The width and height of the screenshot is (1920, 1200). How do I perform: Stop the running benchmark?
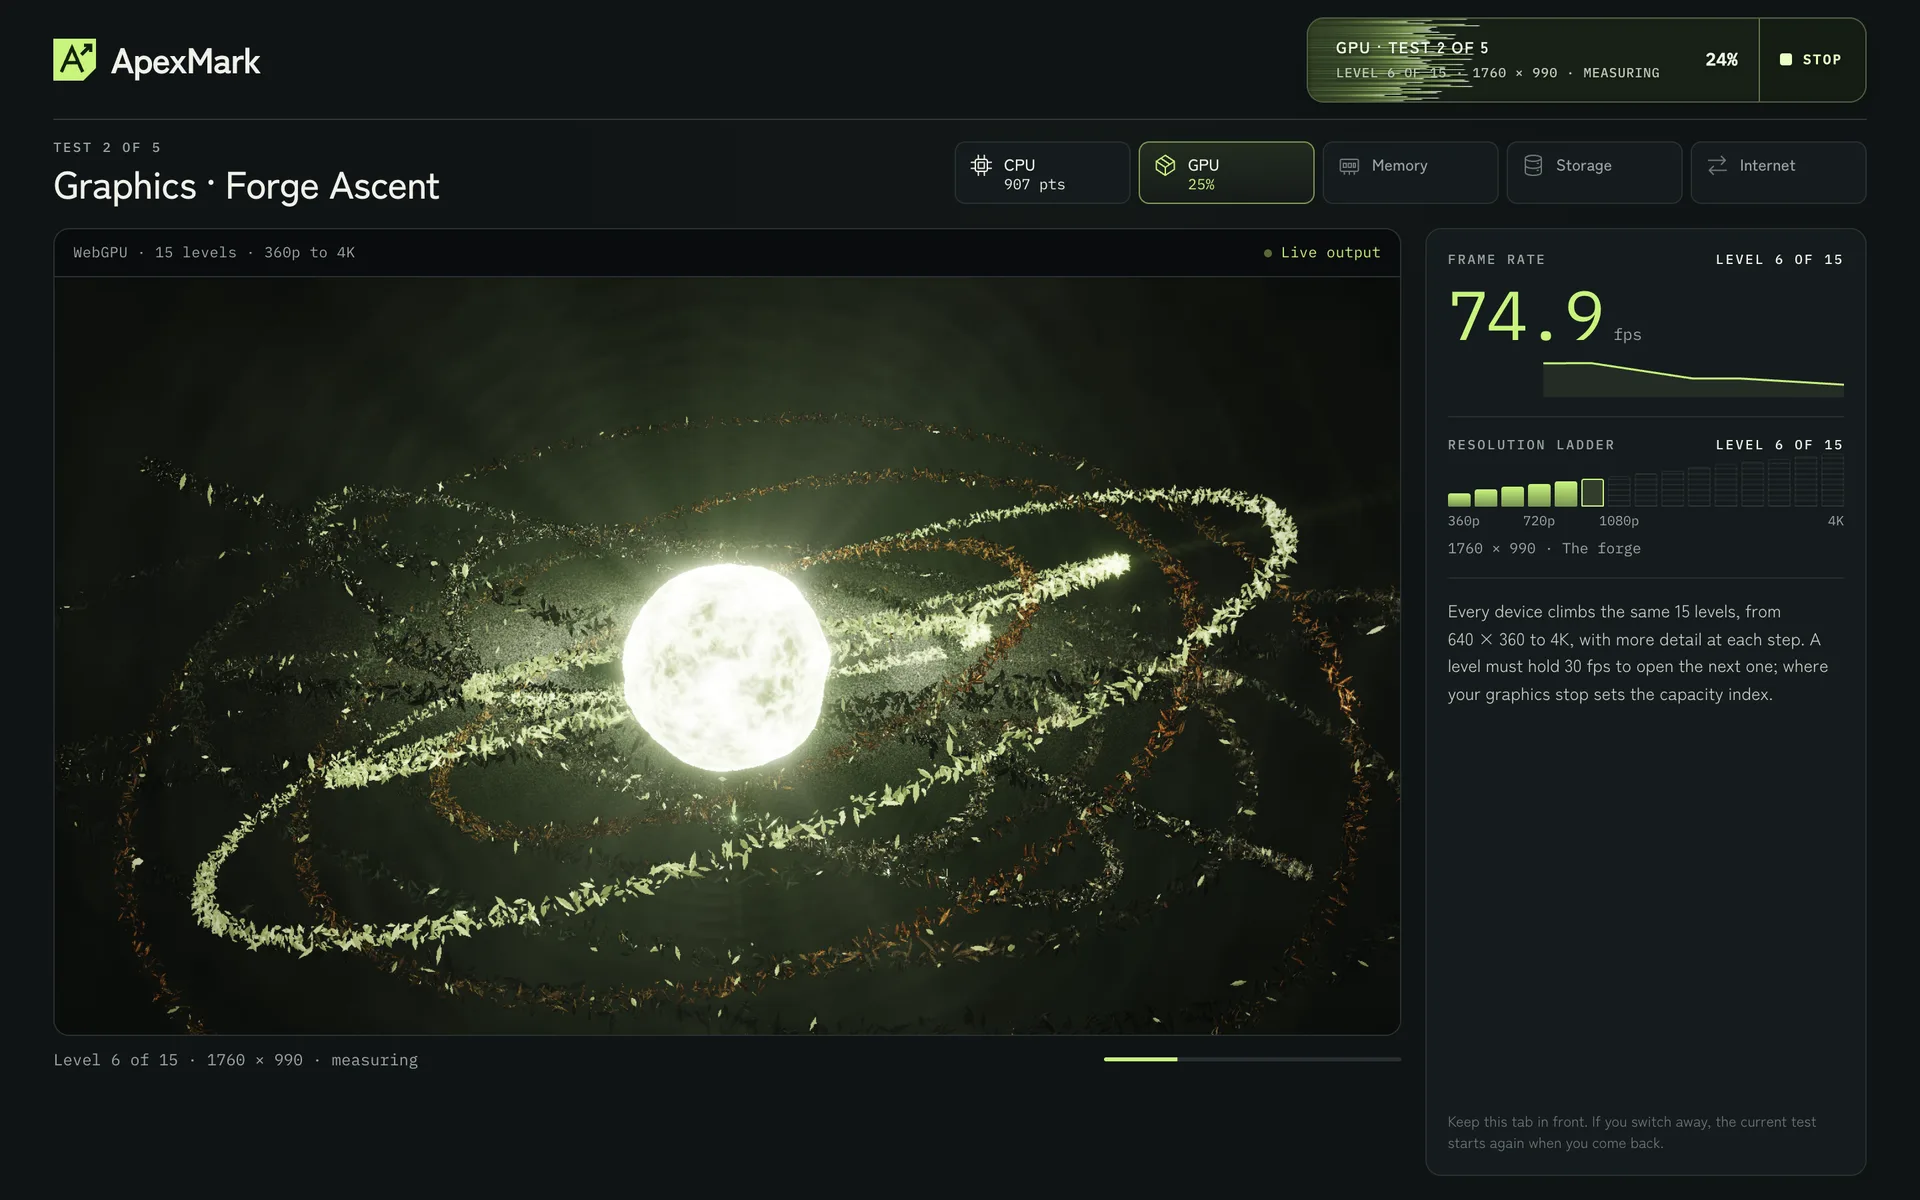tap(1812, 60)
